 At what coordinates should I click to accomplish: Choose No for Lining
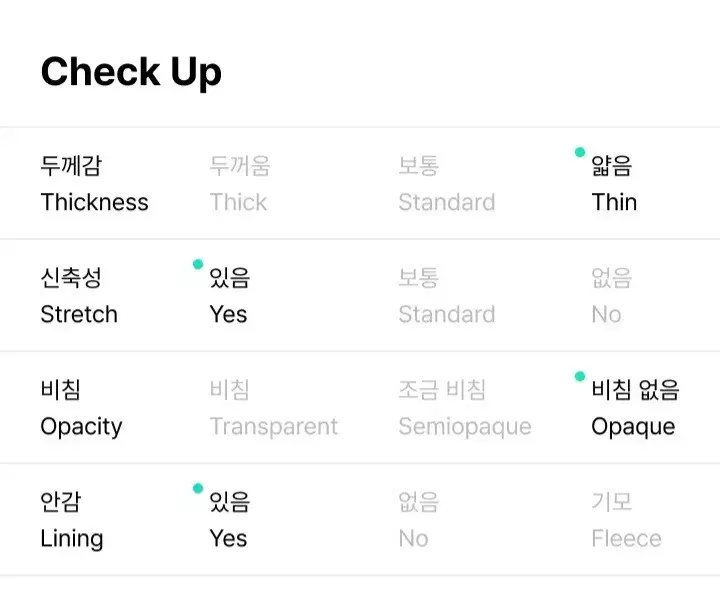[417, 520]
